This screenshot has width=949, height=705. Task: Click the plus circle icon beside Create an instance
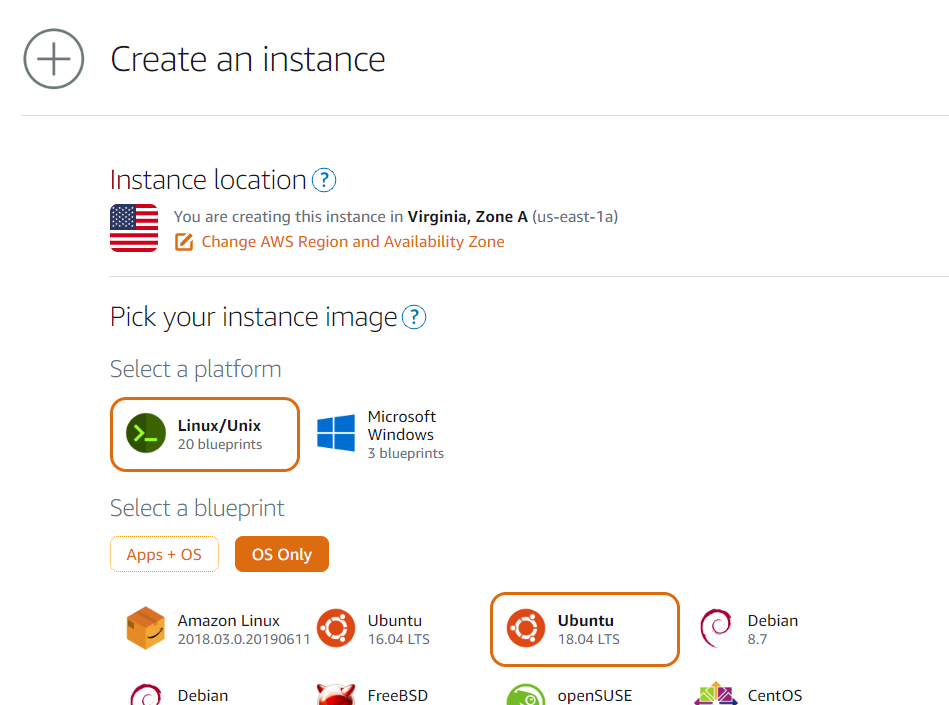click(x=54, y=59)
